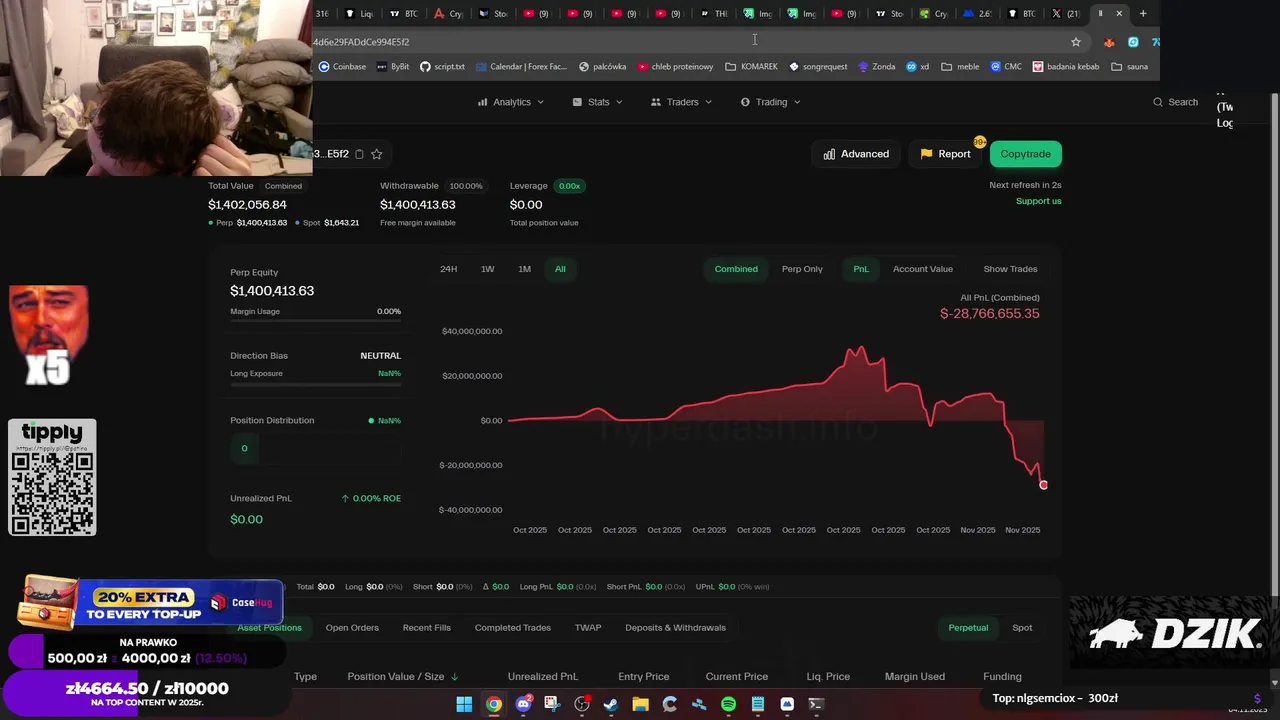Show PnL on the chart
This screenshot has width=1280, height=720.
tap(861, 269)
